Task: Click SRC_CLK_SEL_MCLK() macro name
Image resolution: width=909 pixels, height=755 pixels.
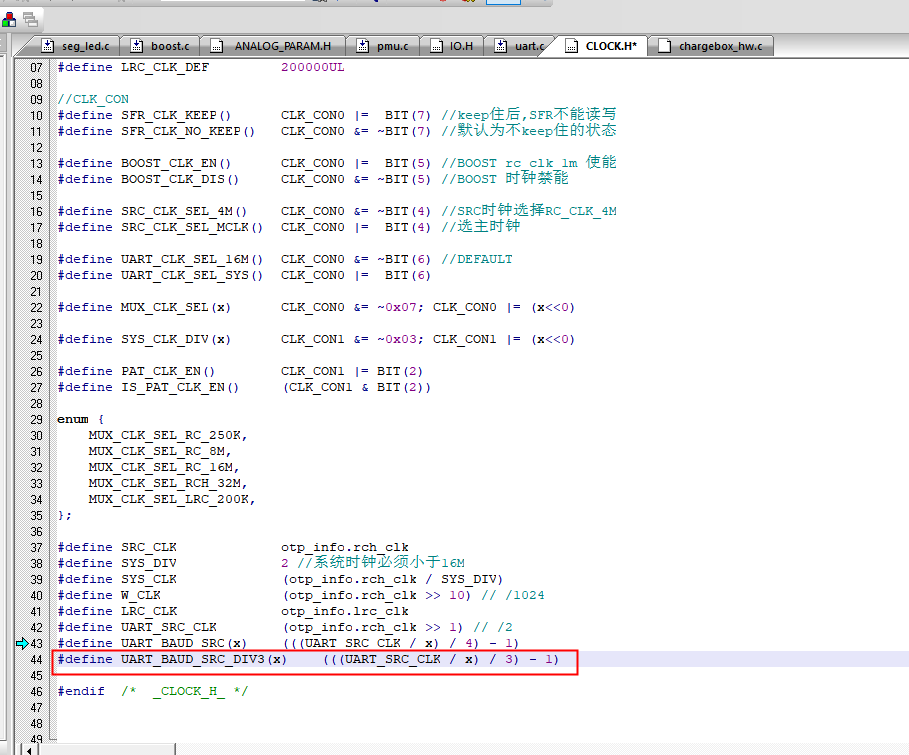Action: coord(192,227)
